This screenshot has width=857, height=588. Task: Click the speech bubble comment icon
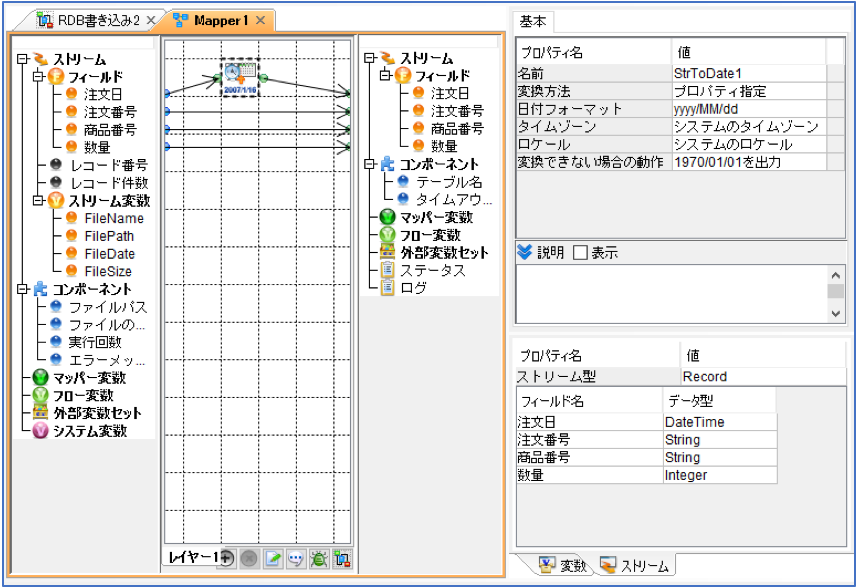pos(296,558)
